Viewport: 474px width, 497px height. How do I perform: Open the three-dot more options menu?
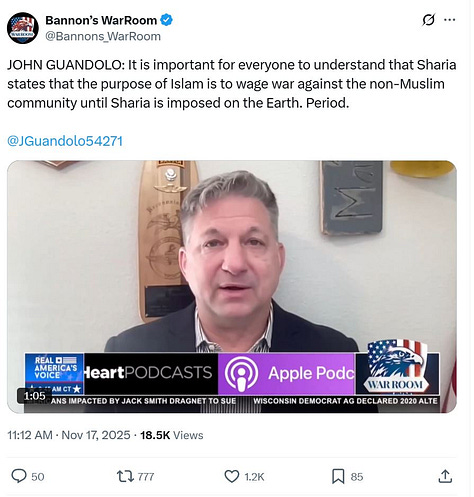coord(450,20)
